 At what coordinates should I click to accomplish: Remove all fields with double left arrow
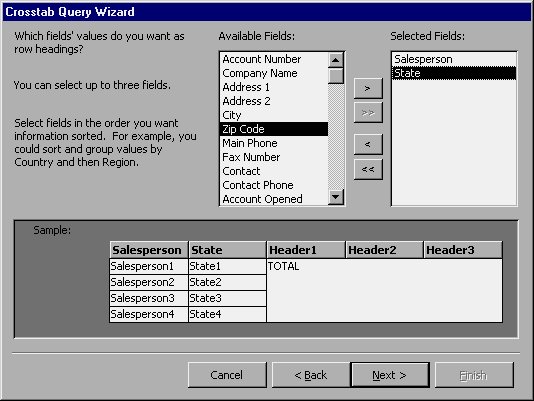pyautogui.click(x=368, y=169)
